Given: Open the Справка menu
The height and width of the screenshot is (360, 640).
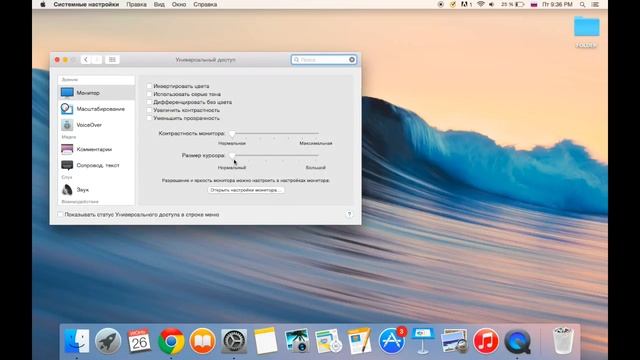Looking at the screenshot, I should click(x=205, y=4).
